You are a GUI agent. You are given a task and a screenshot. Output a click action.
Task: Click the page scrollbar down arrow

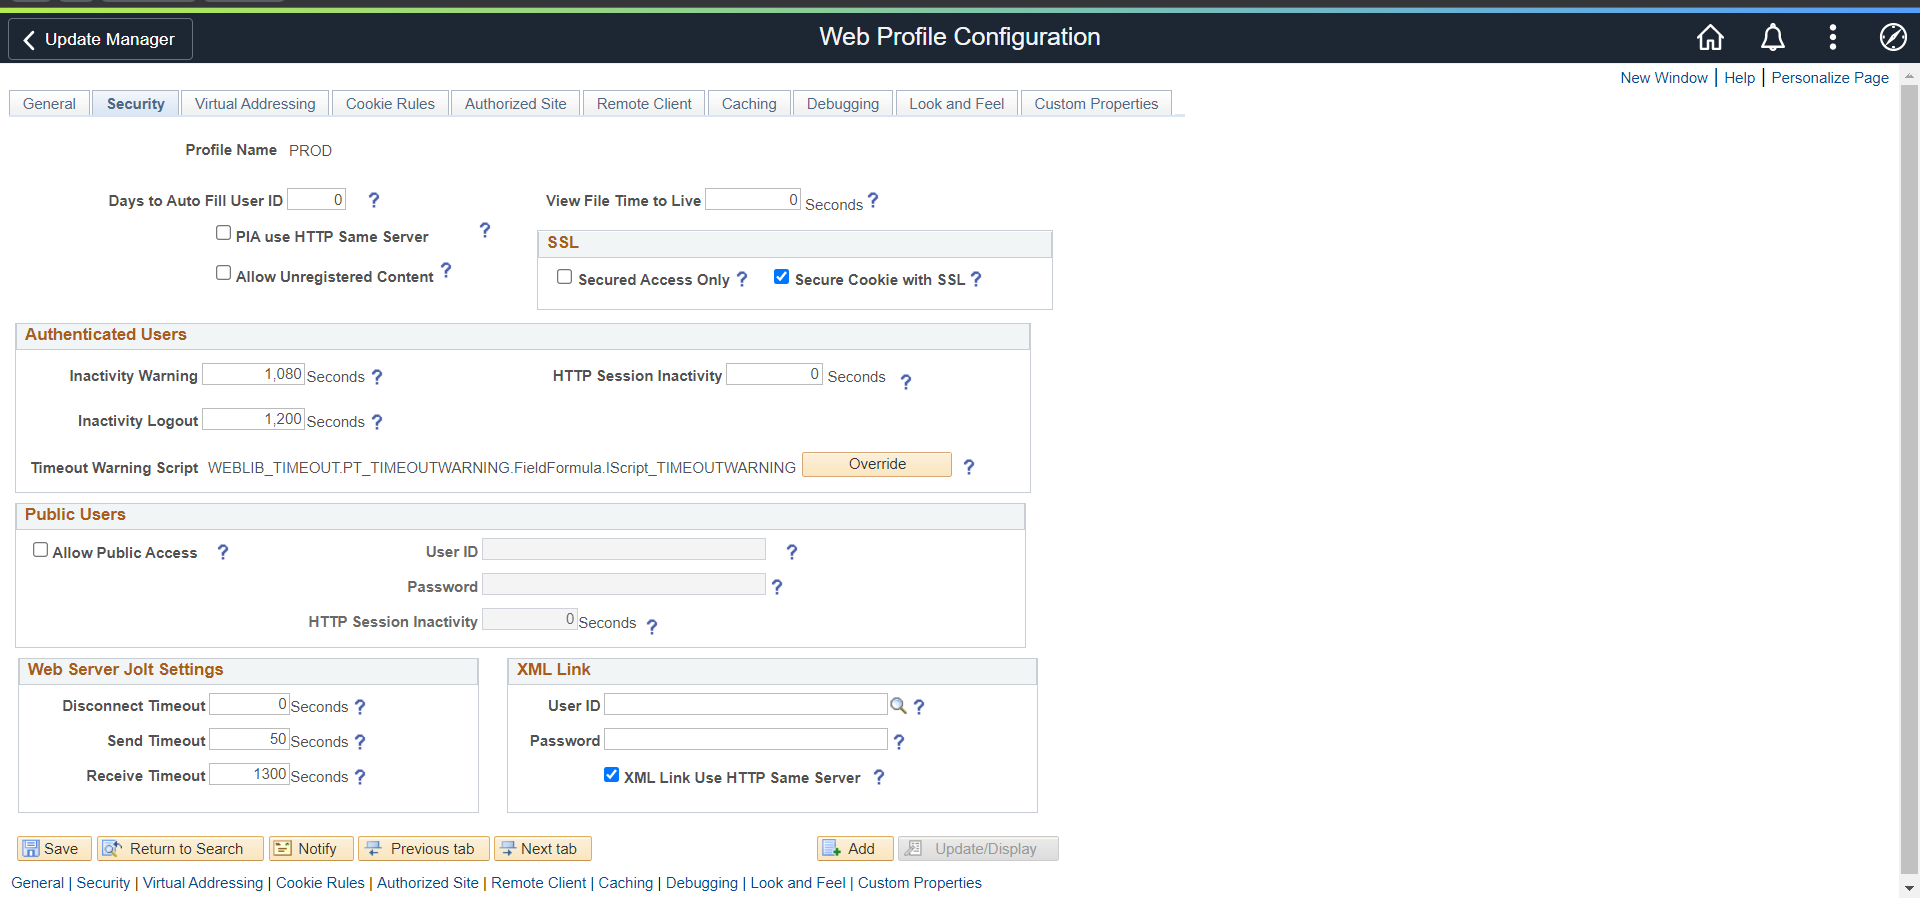[1909, 888]
